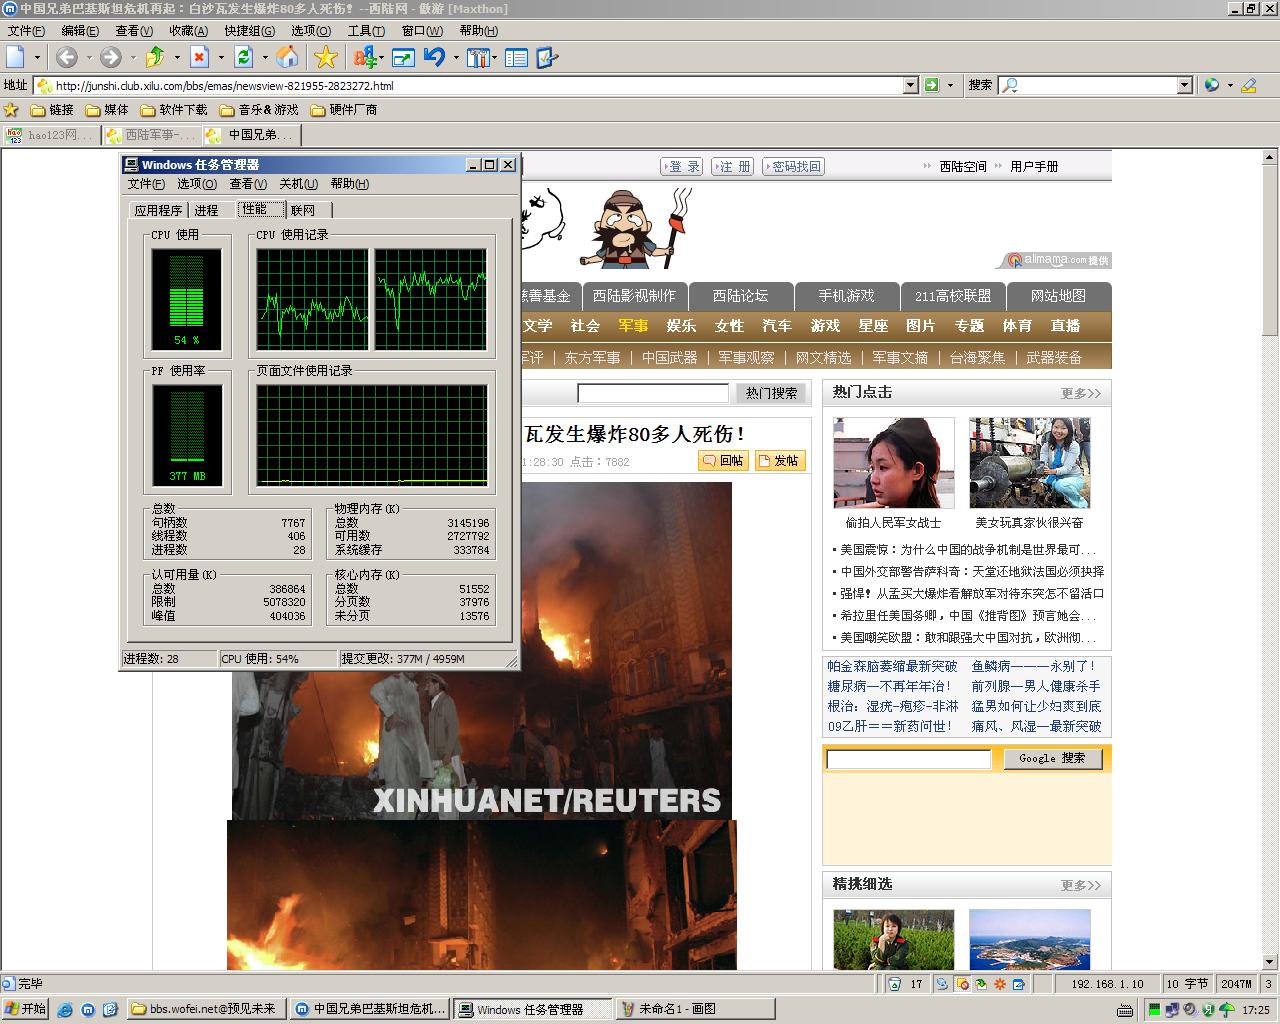Click the 热门搜索 button
This screenshot has height=1024, width=1280.
(x=771, y=393)
